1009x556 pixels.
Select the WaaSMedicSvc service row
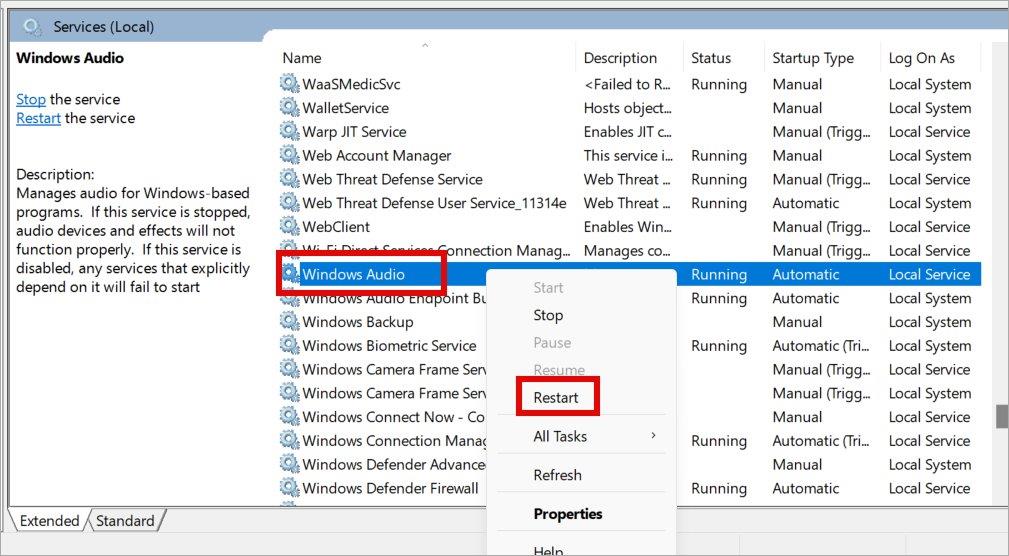(x=630, y=84)
